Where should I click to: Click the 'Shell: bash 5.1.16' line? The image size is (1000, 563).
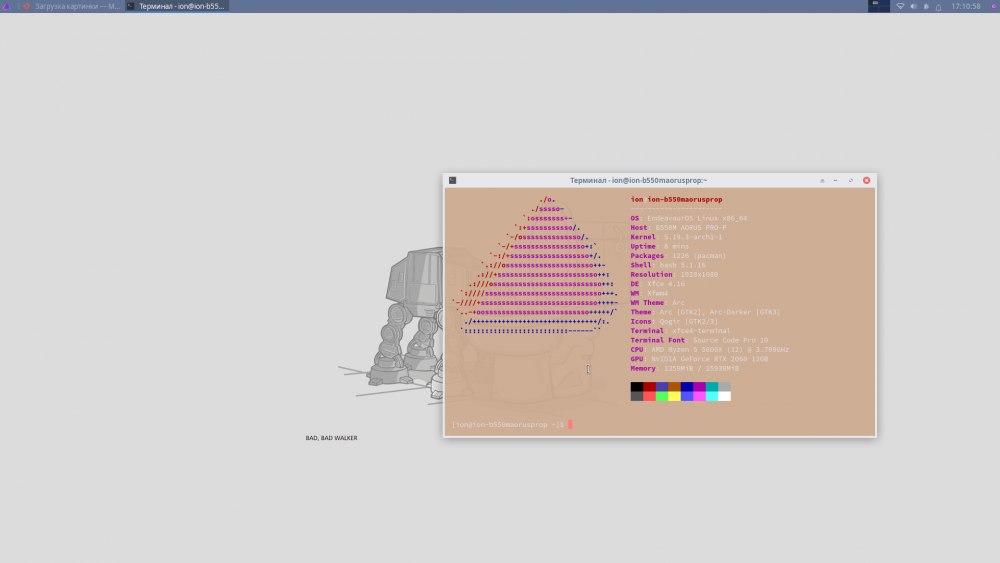[x=668, y=265]
